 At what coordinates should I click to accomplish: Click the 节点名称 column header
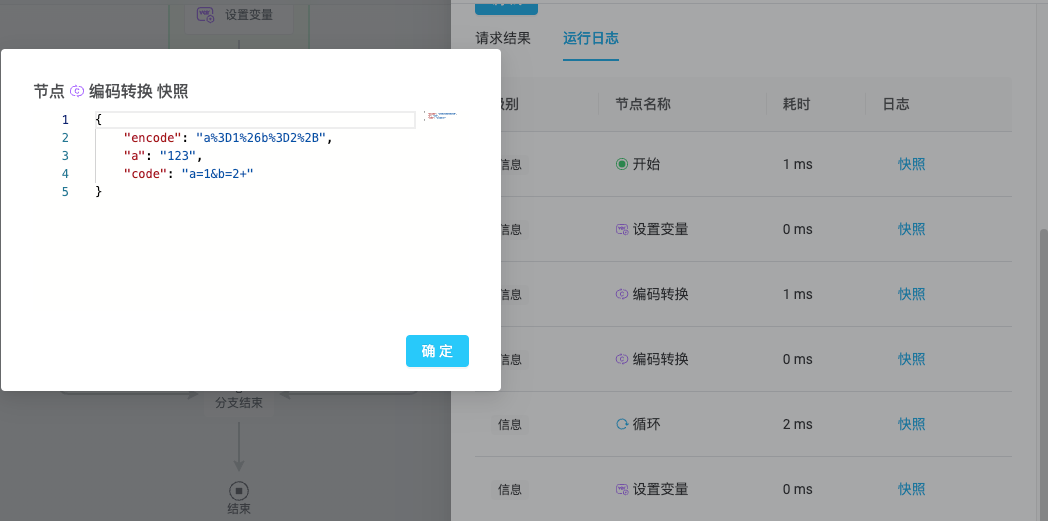coord(643,104)
